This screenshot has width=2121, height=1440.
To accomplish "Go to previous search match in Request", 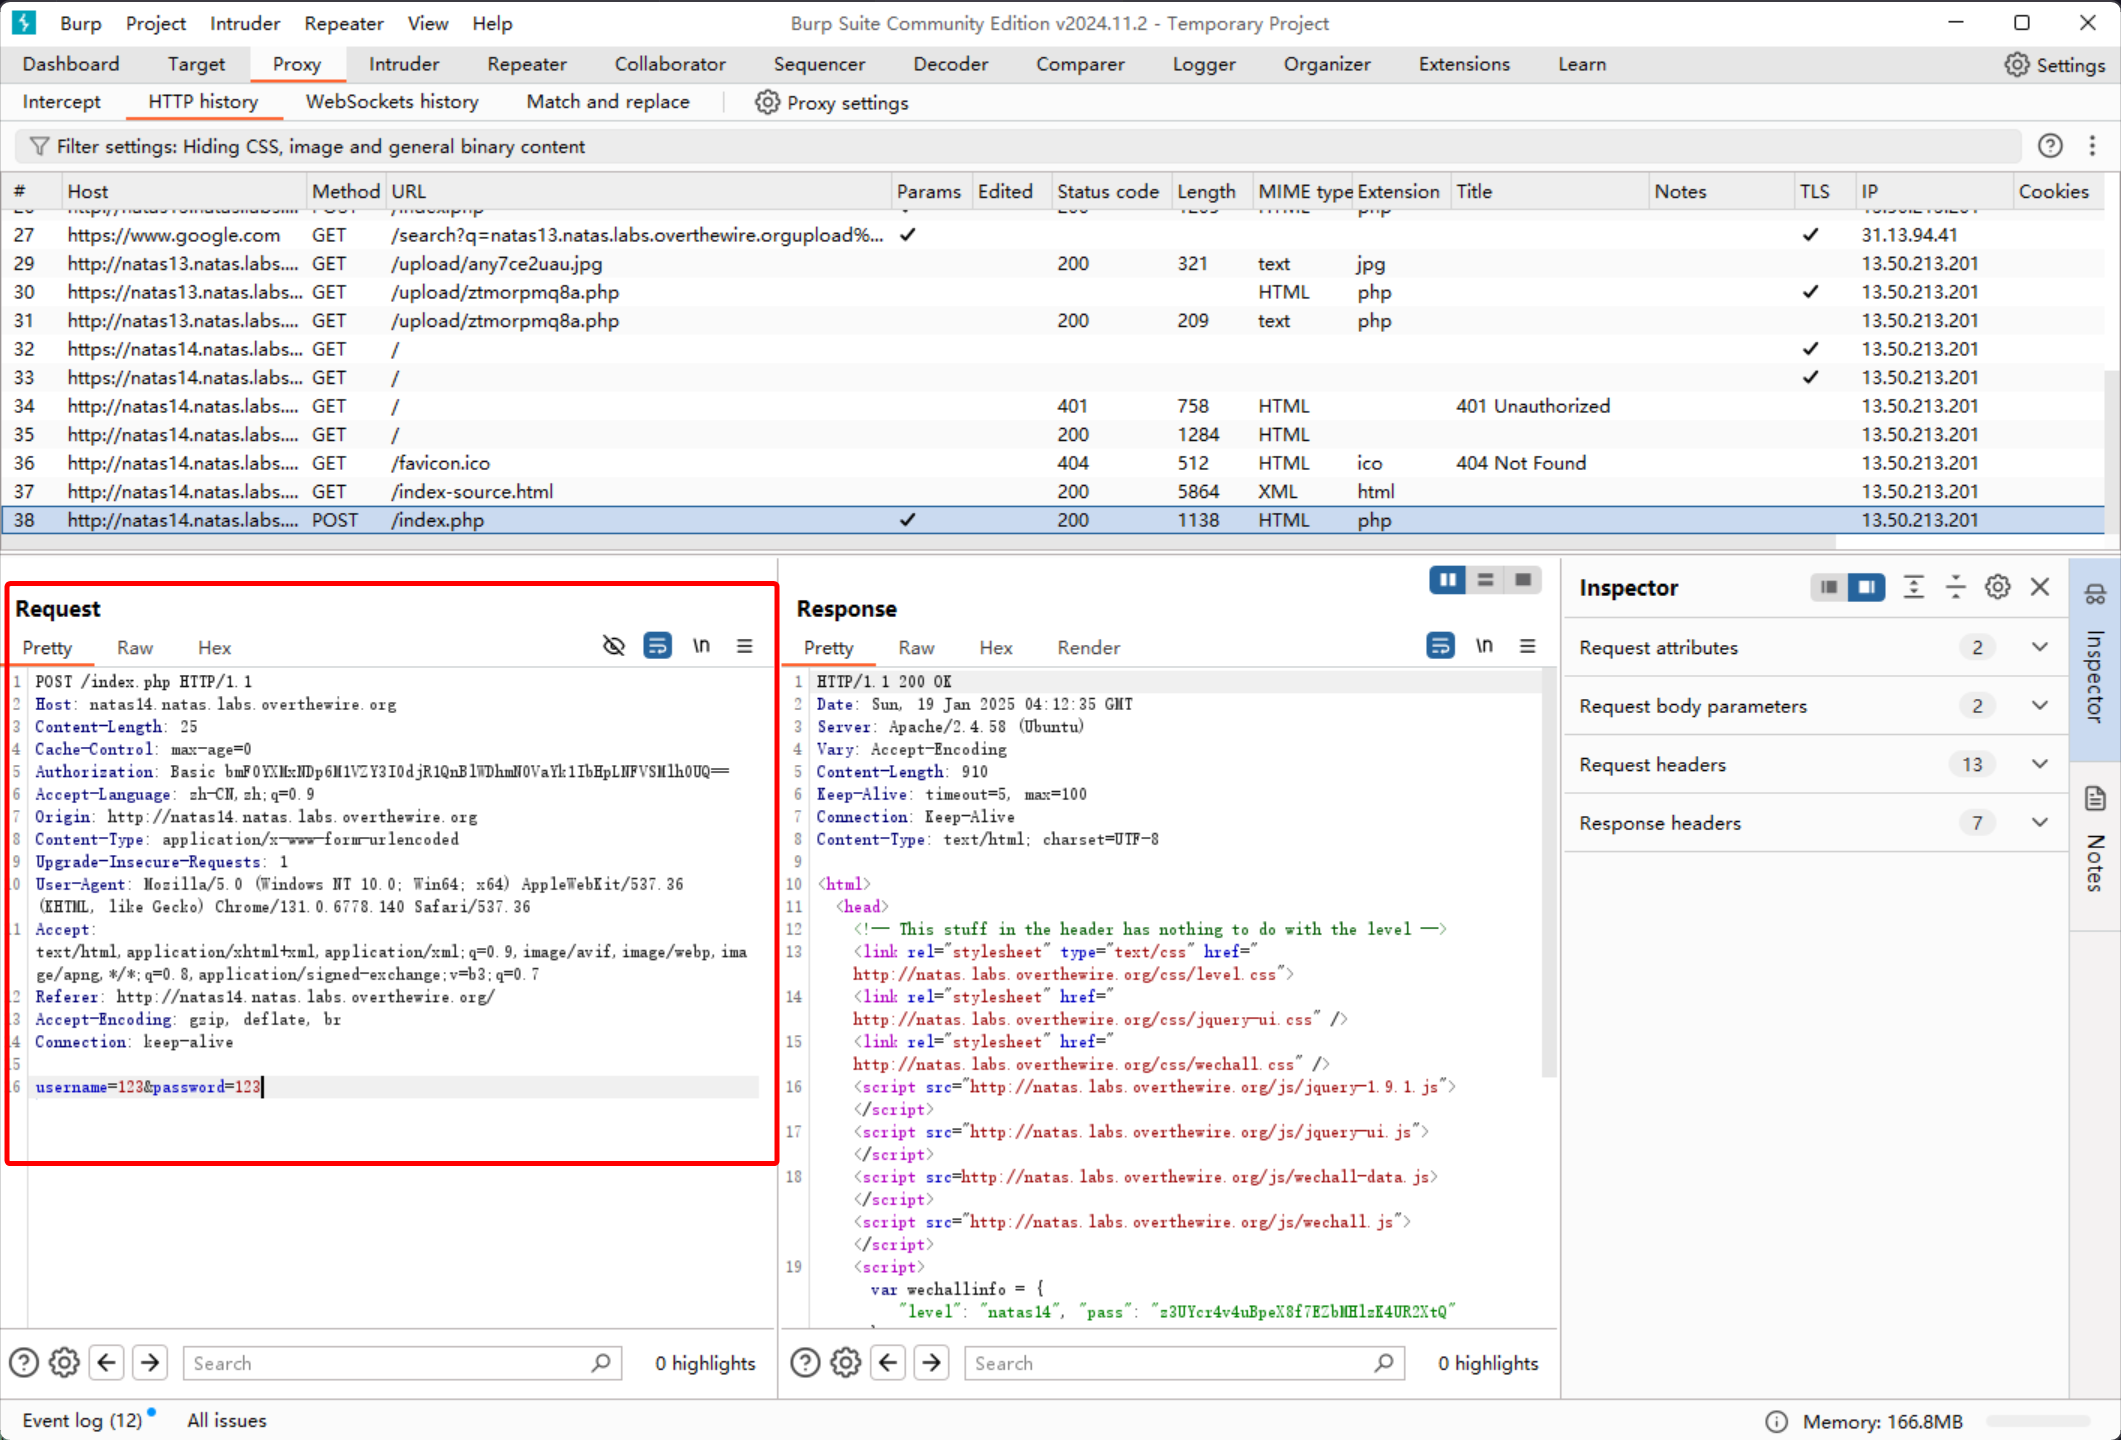I will pos(107,1362).
